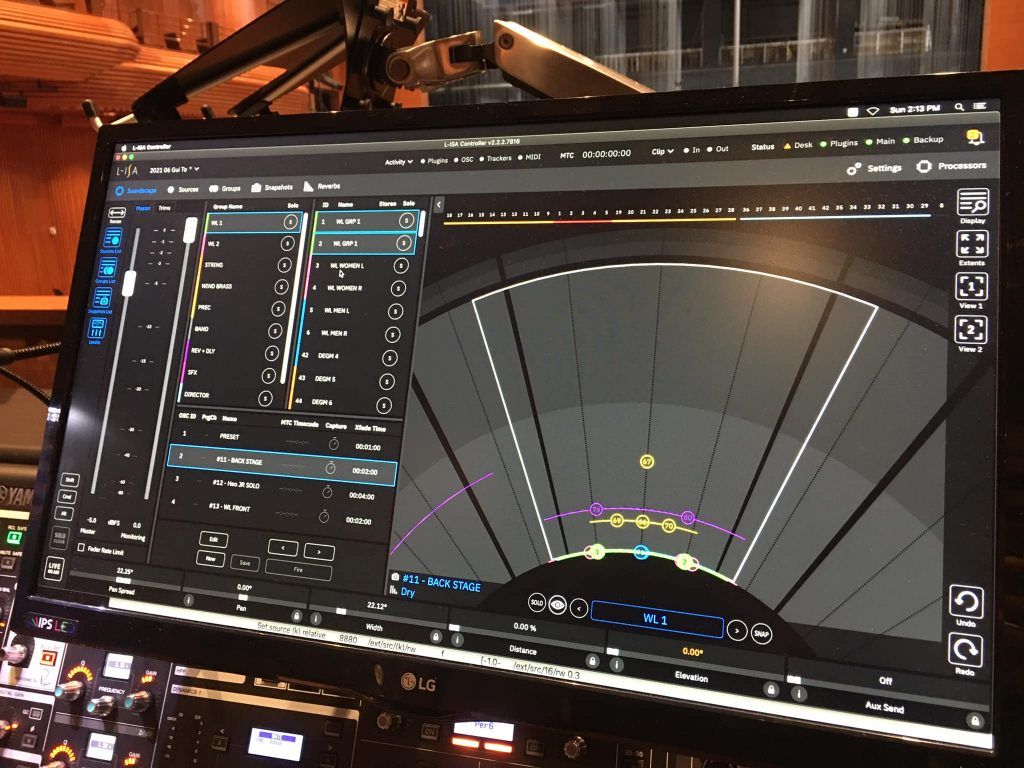Click the Monitoring fader handle
This screenshot has width=1024, height=768.
click(190, 229)
